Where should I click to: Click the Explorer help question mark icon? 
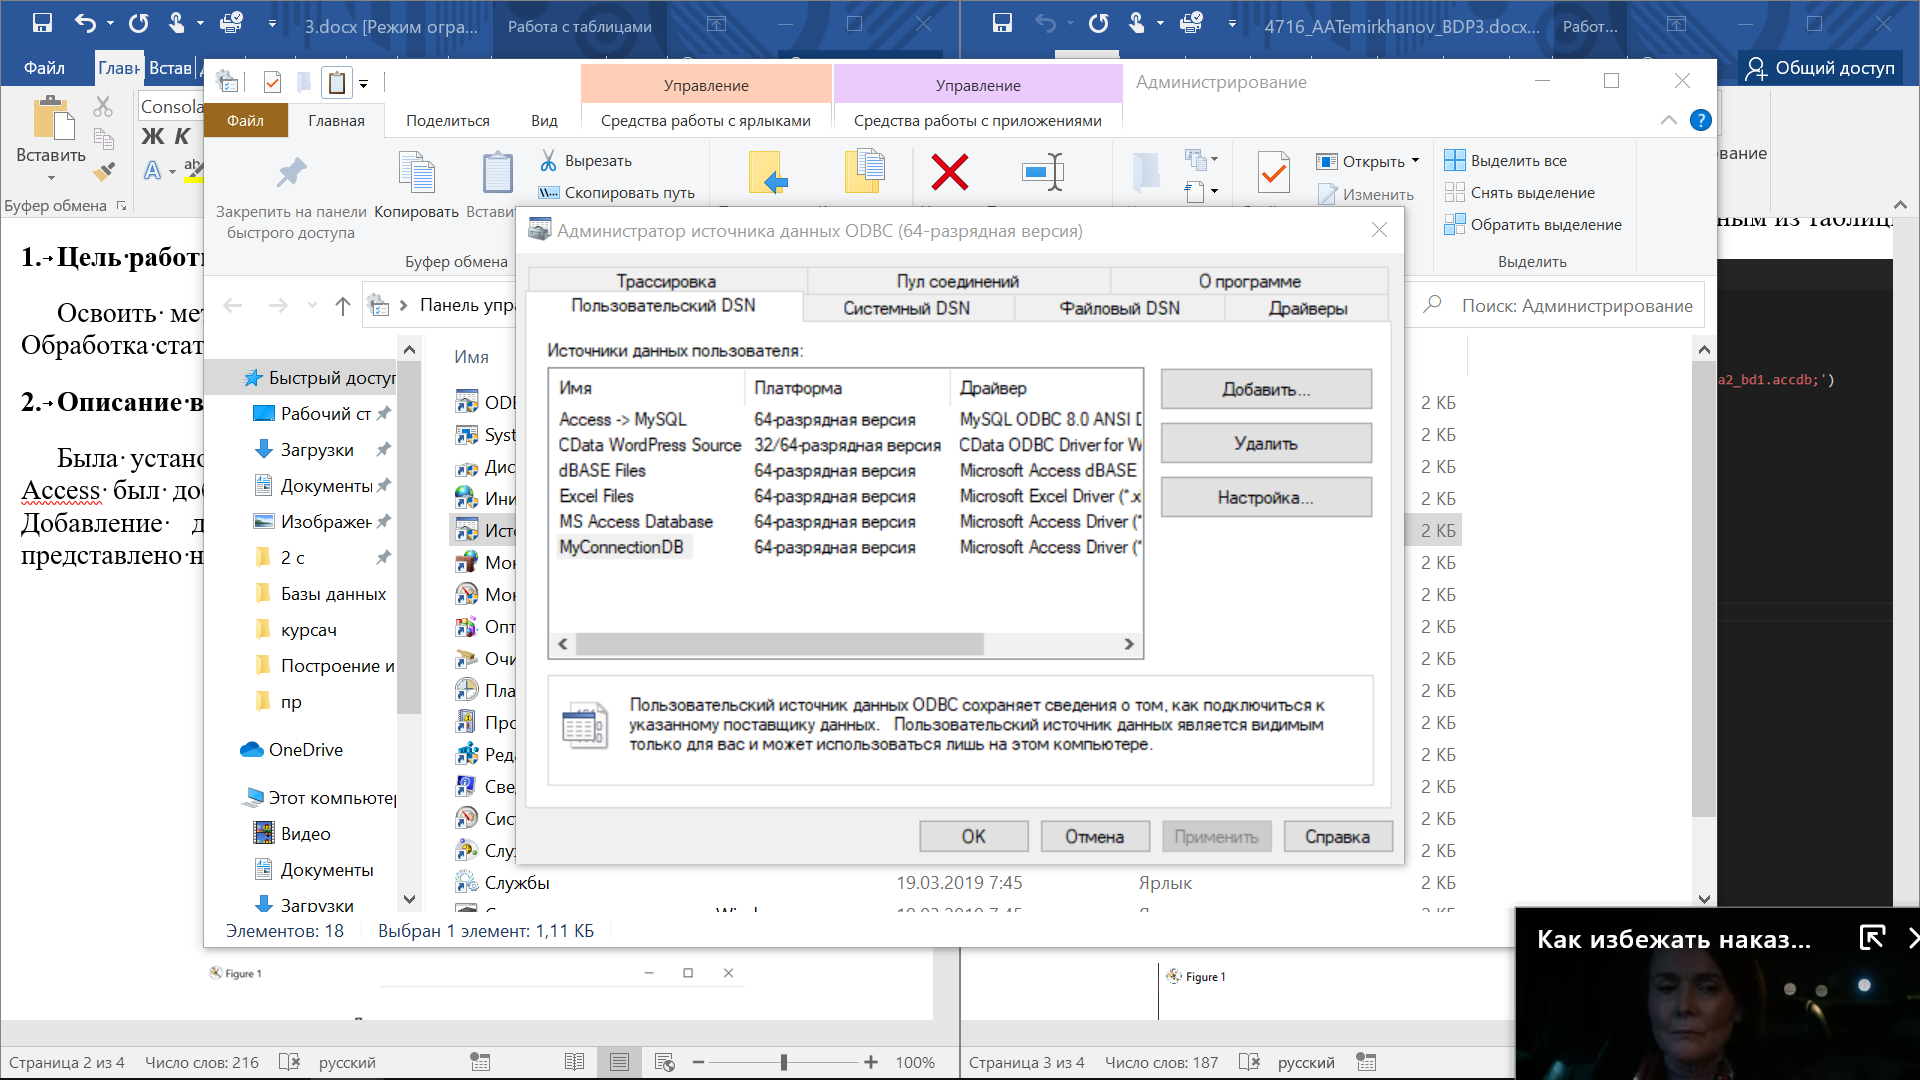pos(1700,120)
